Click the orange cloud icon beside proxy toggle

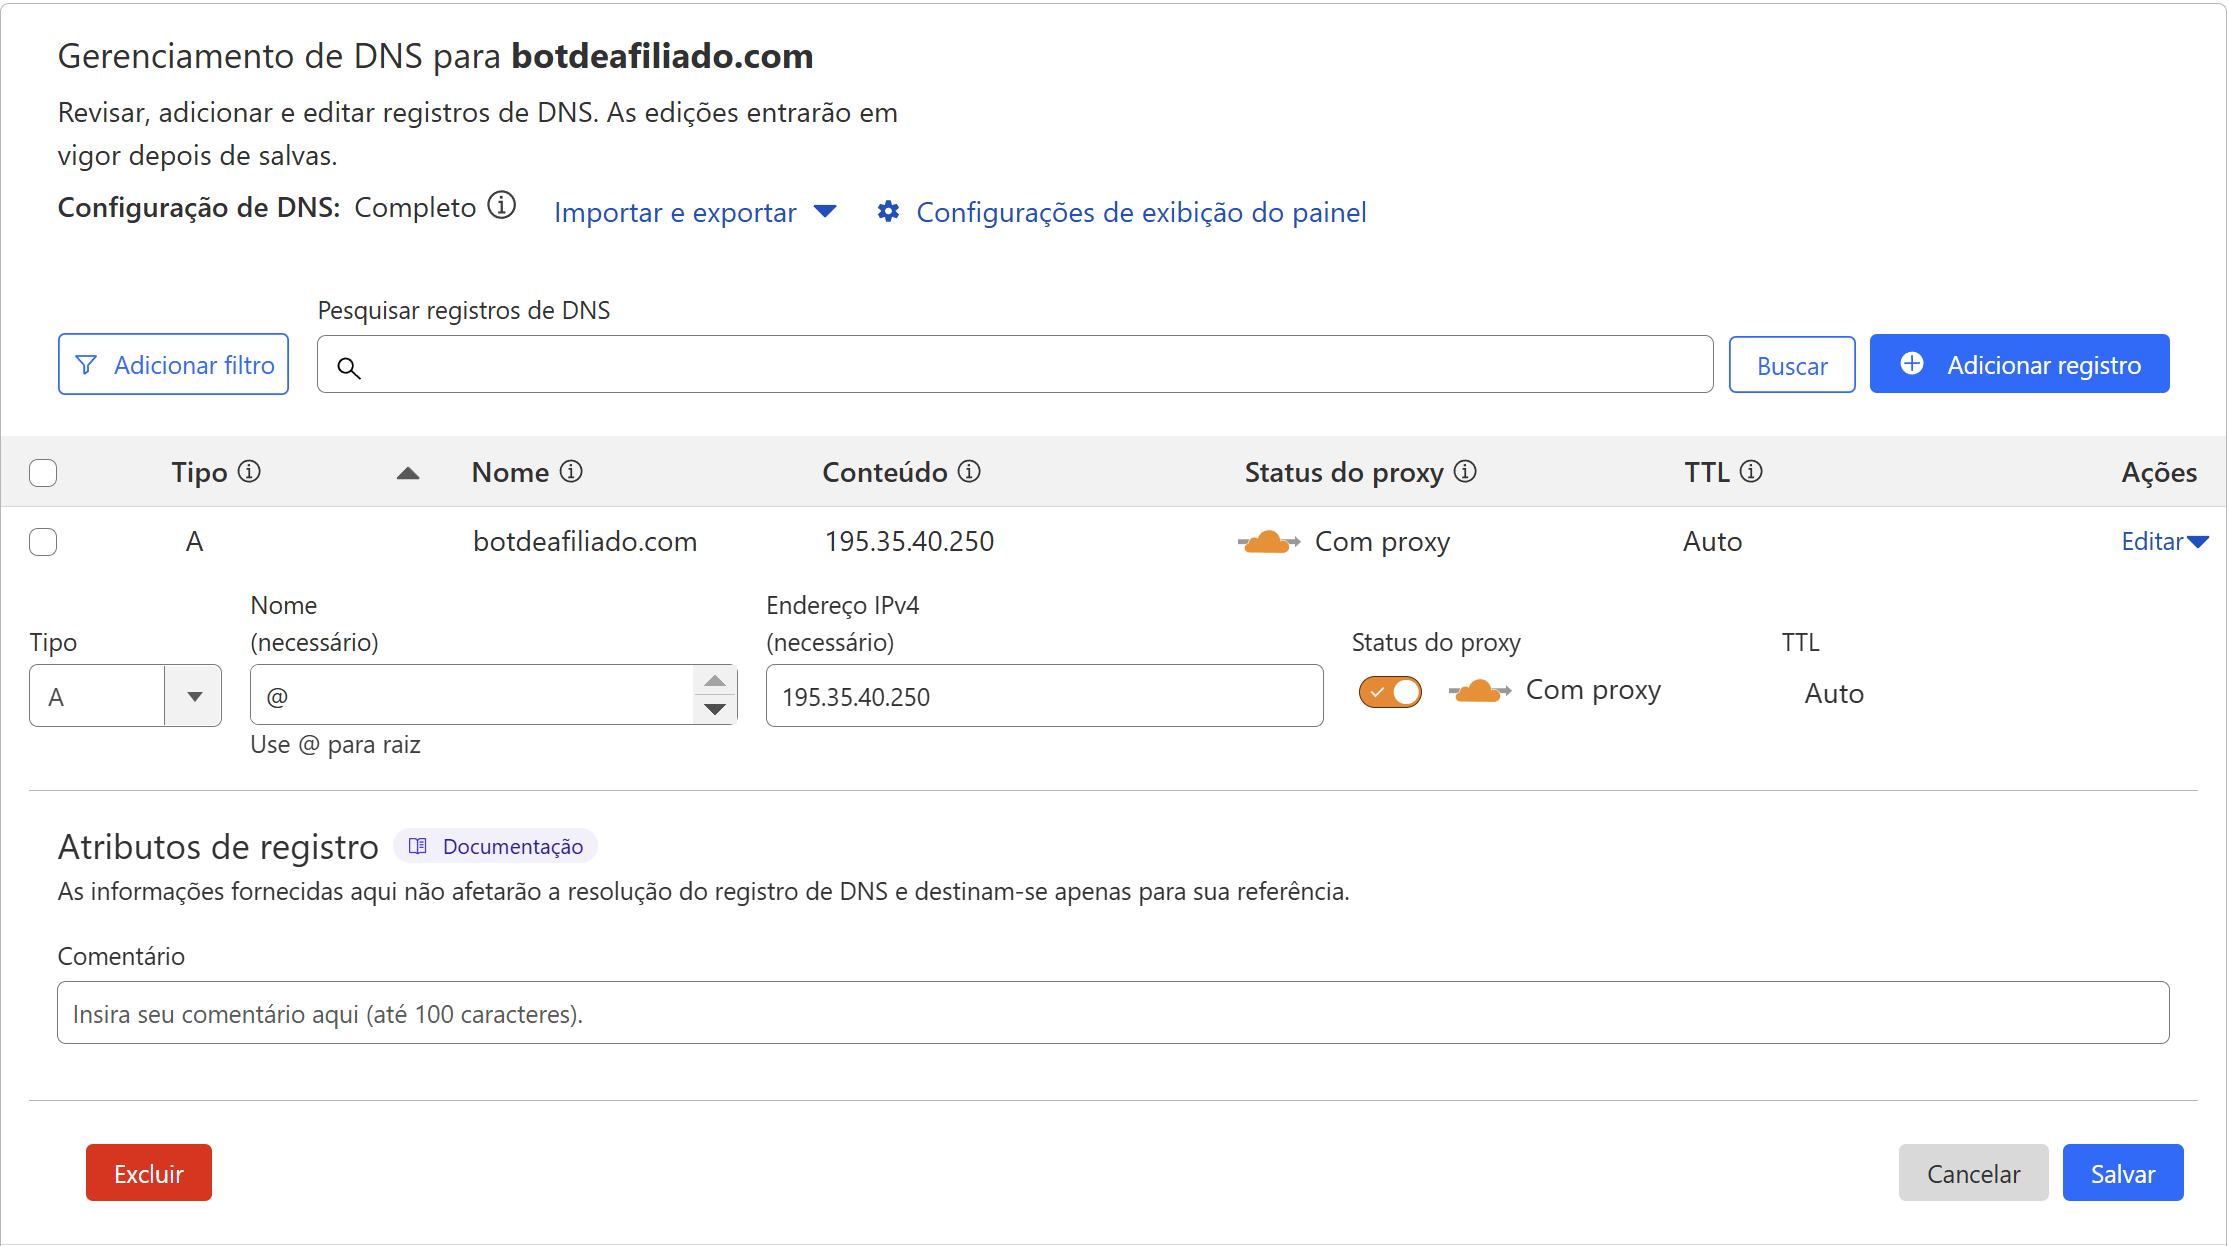coord(1480,691)
